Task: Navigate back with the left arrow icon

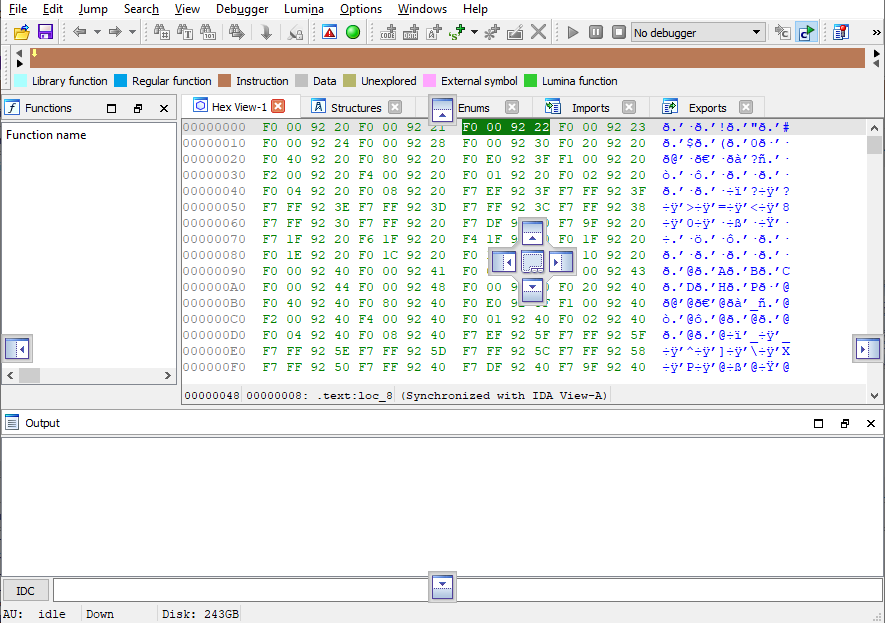Action: (77, 31)
